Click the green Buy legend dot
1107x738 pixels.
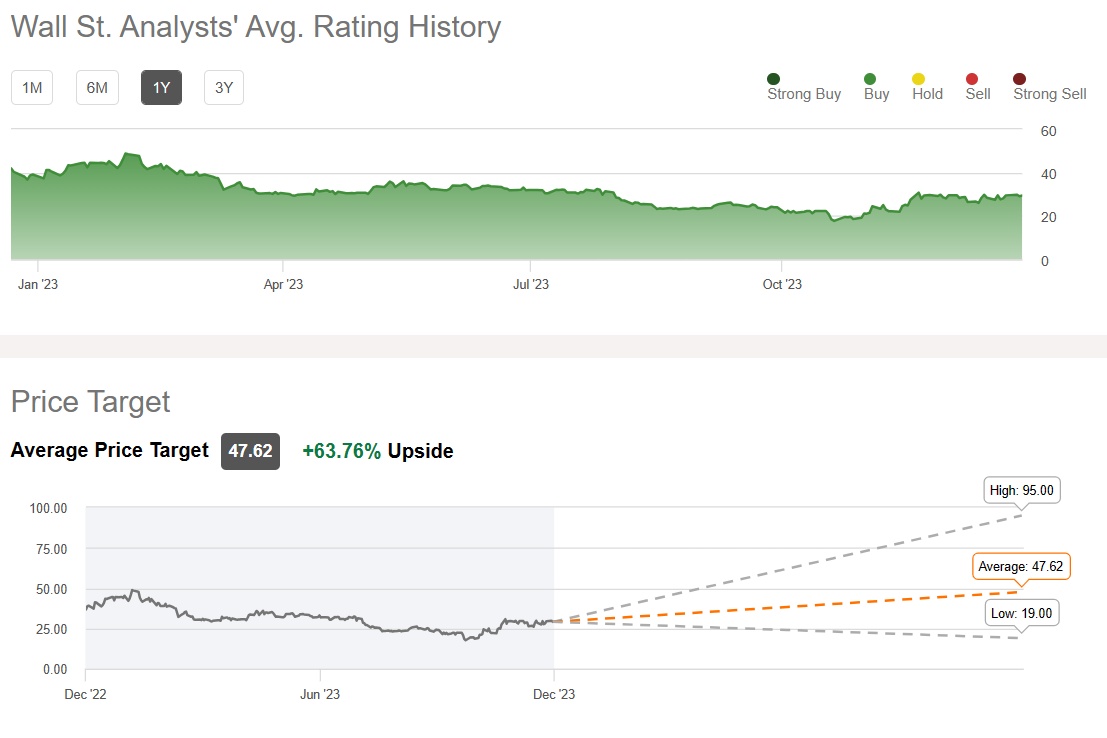point(870,79)
